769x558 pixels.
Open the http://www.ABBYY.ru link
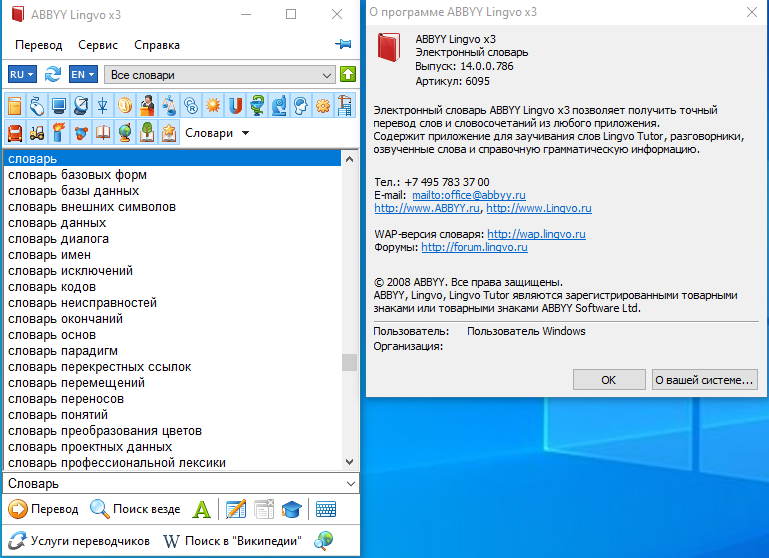(427, 208)
